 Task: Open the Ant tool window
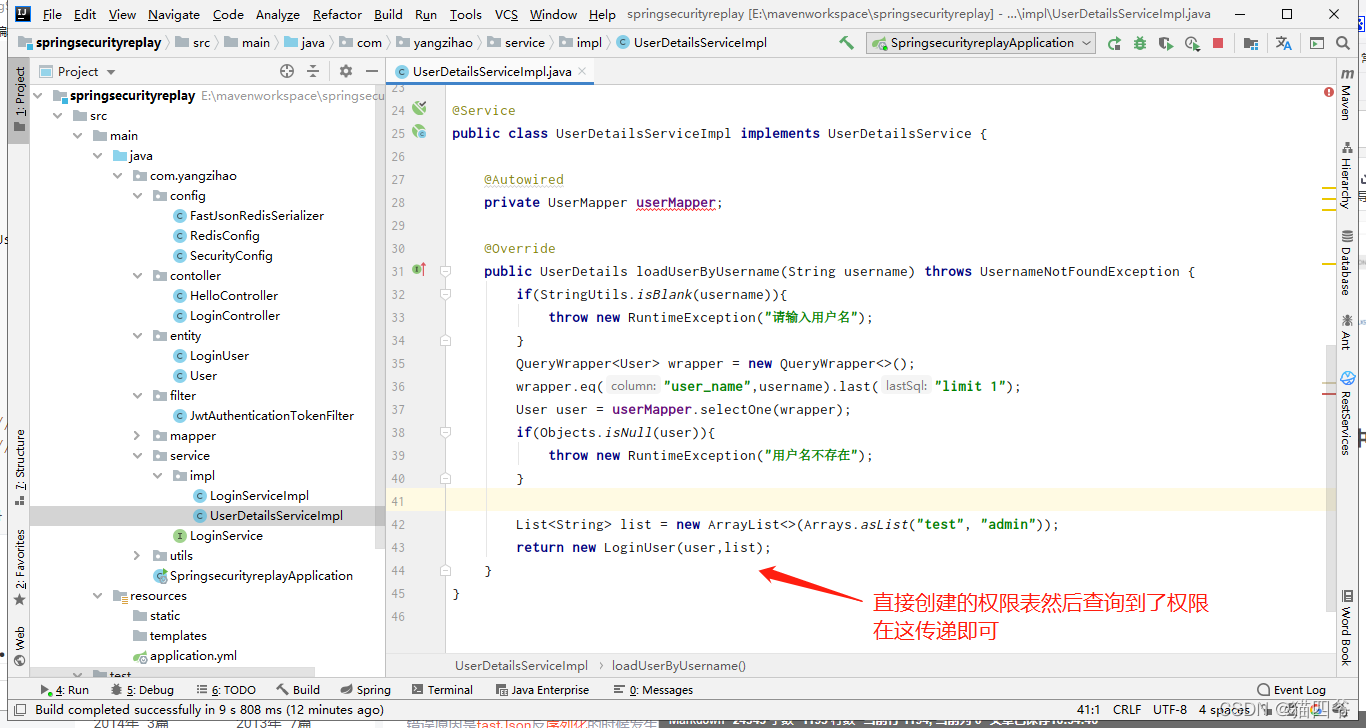click(x=1346, y=332)
